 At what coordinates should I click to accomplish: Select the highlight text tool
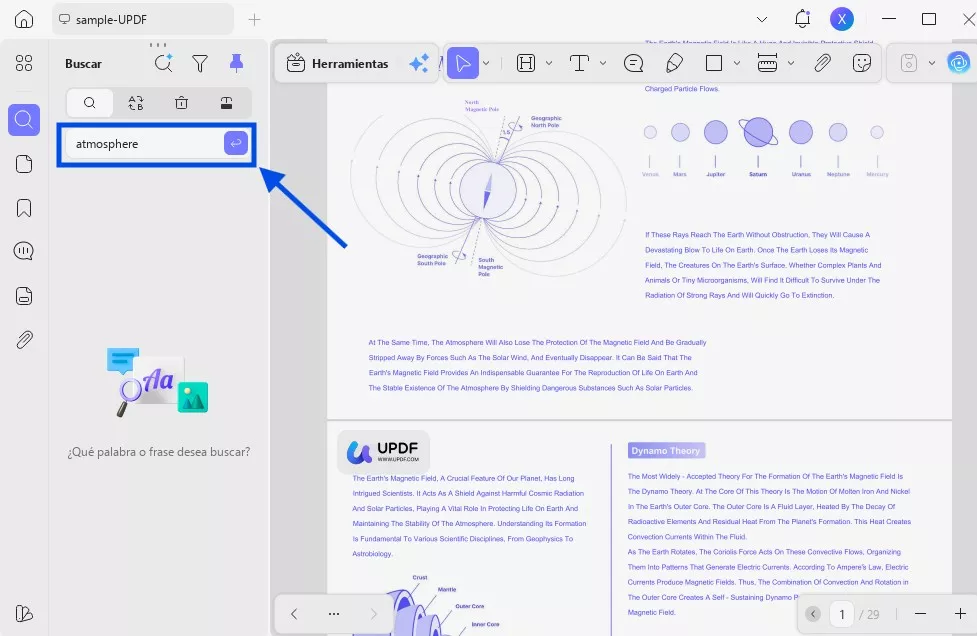click(x=526, y=63)
